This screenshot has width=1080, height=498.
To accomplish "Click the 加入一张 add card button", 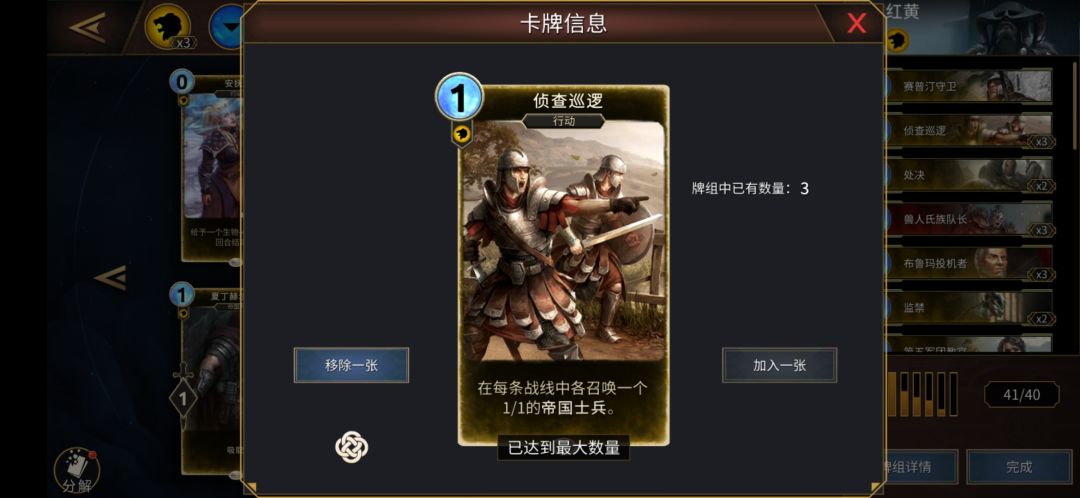I will click(779, 365).
